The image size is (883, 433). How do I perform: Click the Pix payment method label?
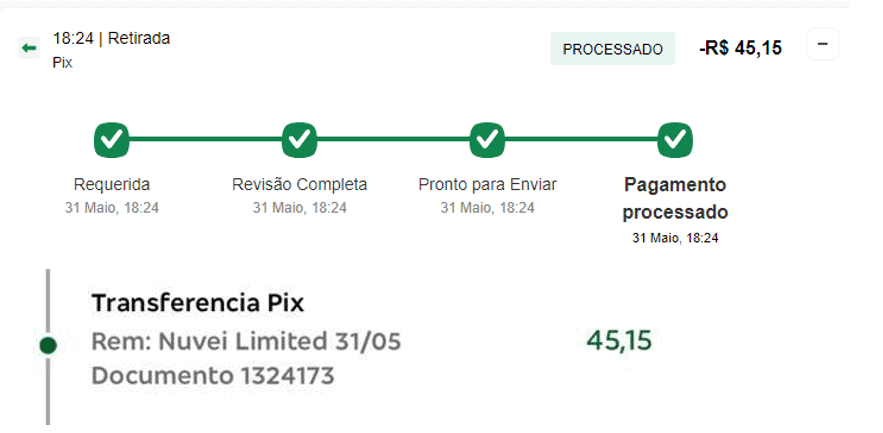tap(63, 63)
